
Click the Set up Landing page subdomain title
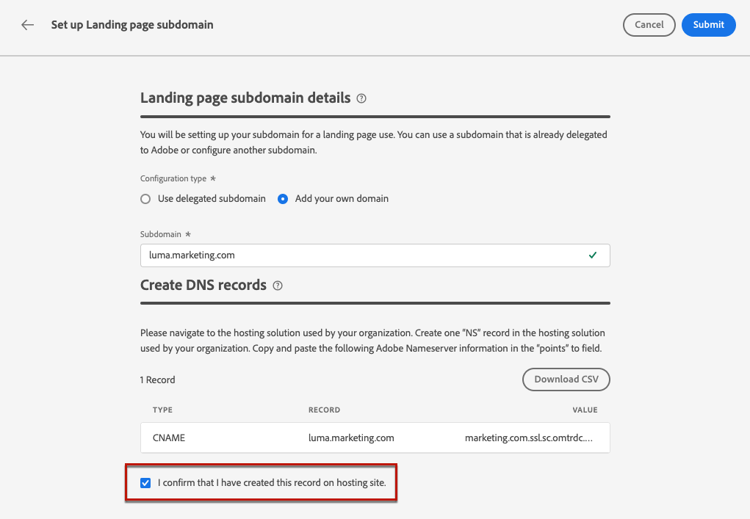coord(132,25)
